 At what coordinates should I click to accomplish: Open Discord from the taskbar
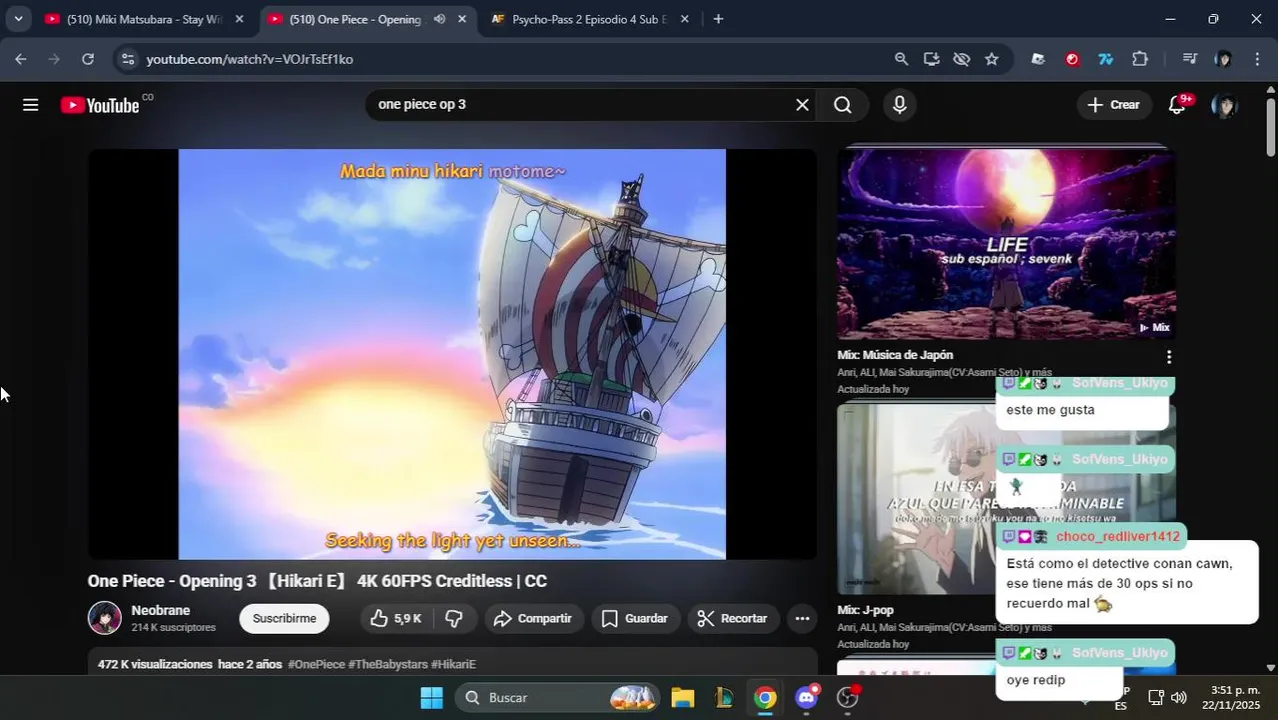(807, 697)
